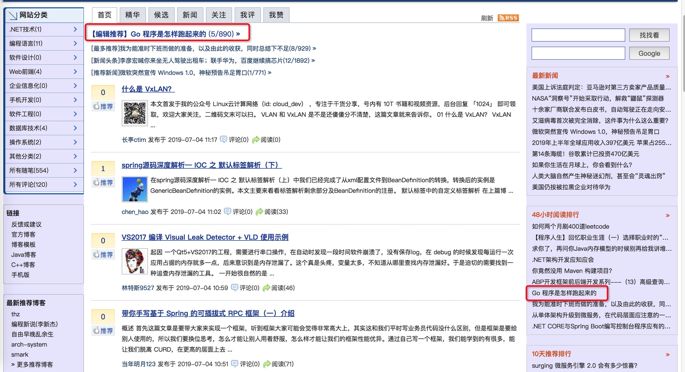Focus the search field beside 找找看
This screenshot has width=685, height=372.
pyautogui.click(x=578, y=35)
